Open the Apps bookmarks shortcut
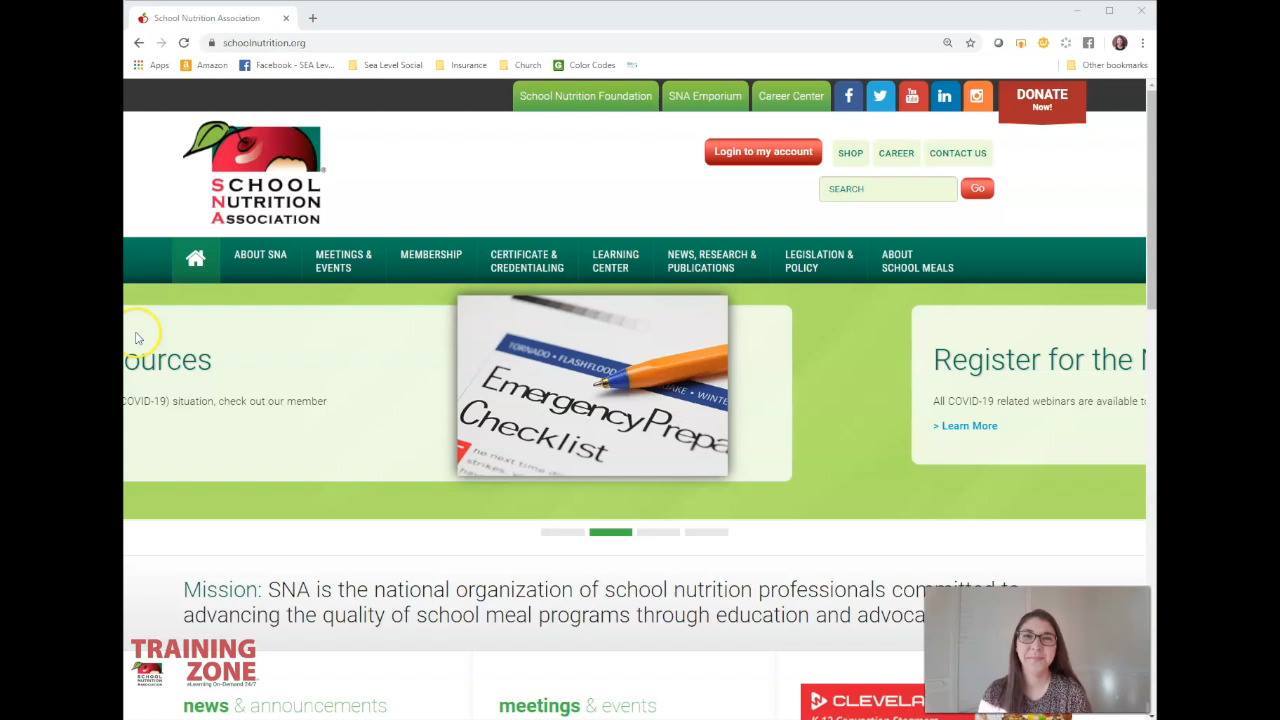Screen dimensions: 1280x720 [x=151, y=65]
